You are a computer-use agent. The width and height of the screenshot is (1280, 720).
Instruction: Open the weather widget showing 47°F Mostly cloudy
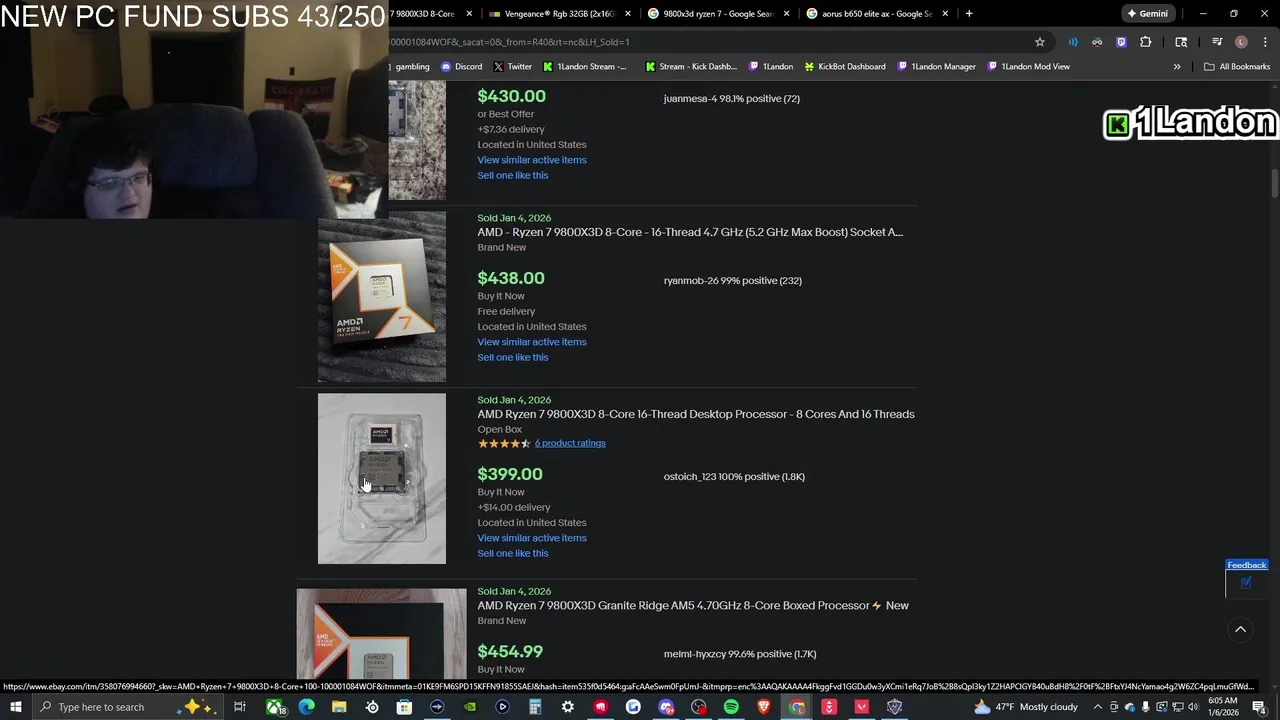1028,707
